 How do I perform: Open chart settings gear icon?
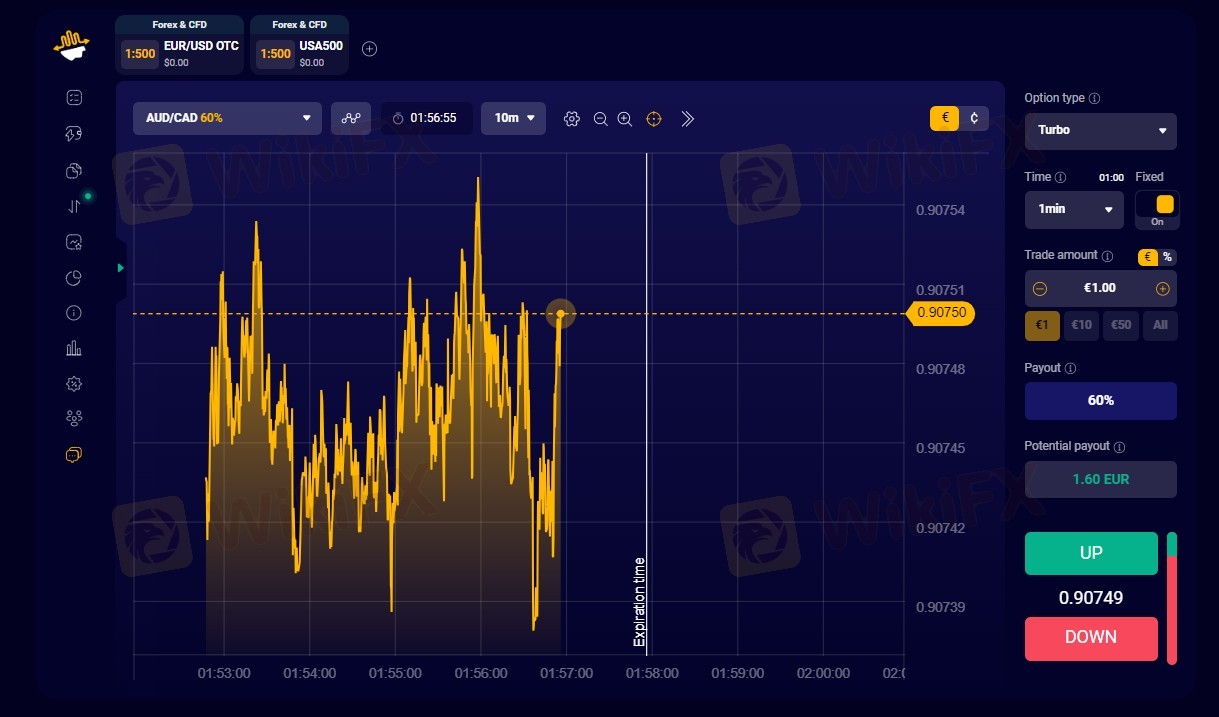(572, 119)
